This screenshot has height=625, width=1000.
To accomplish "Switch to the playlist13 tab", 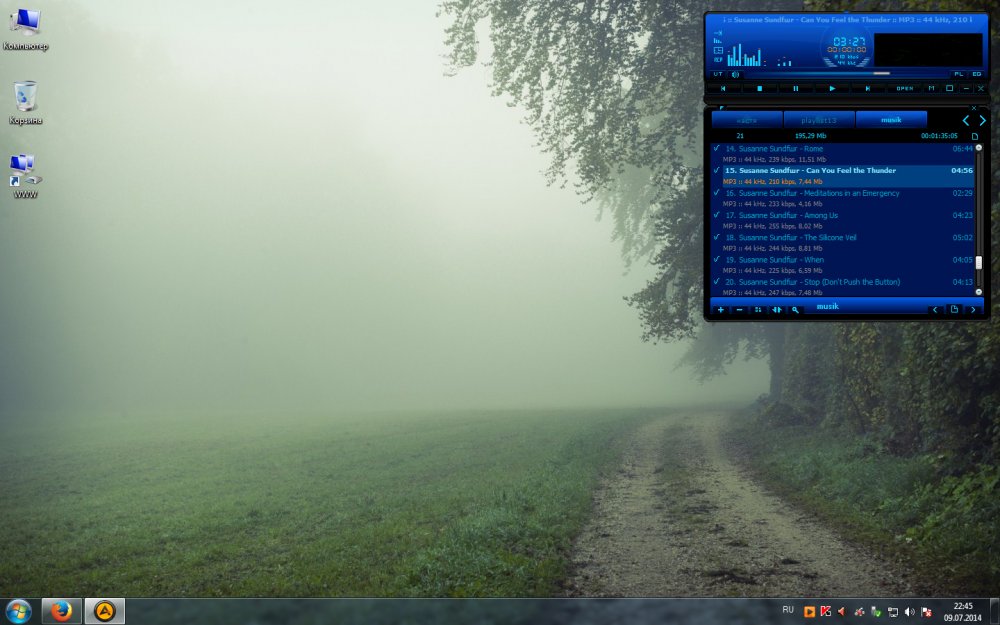I will [x=819, y=120].
